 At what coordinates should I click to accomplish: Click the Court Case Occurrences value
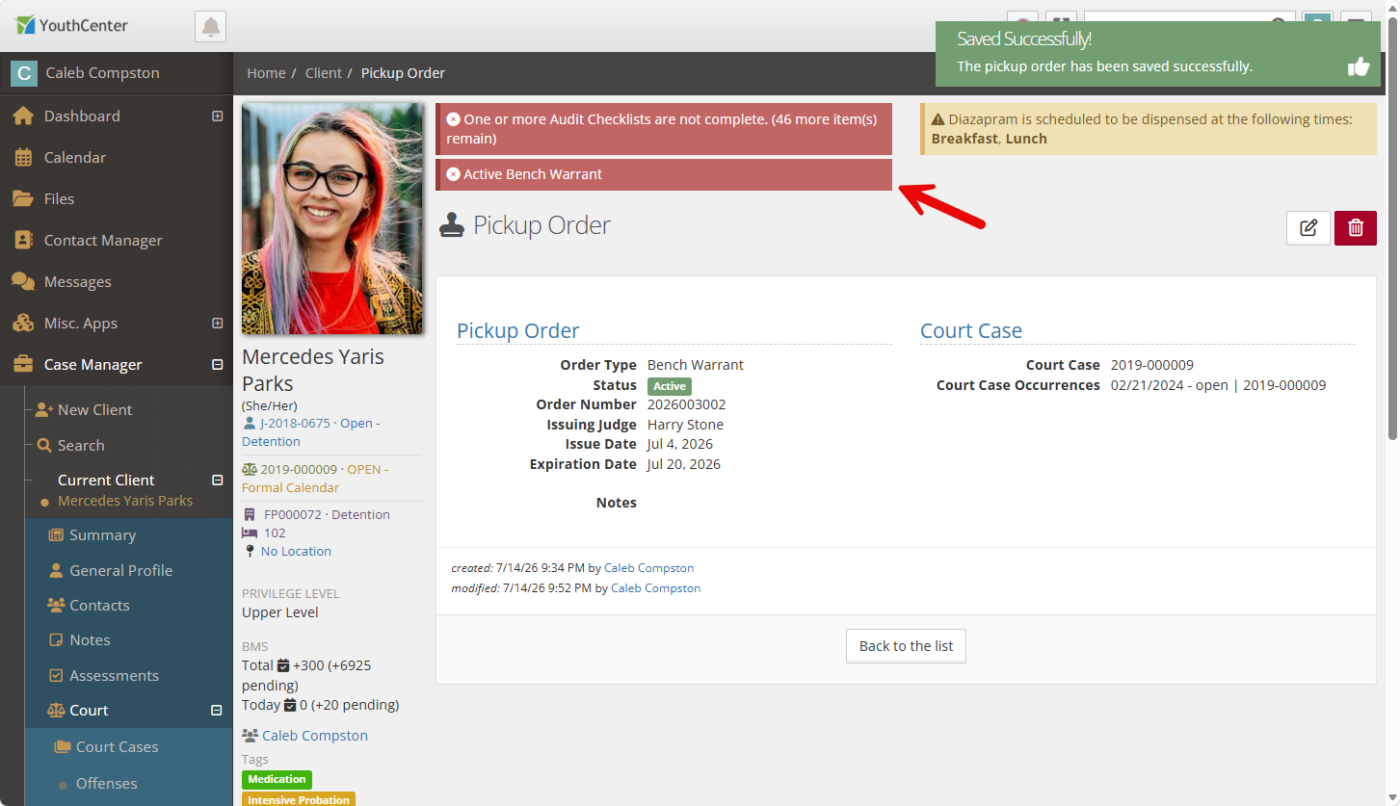1218,385
